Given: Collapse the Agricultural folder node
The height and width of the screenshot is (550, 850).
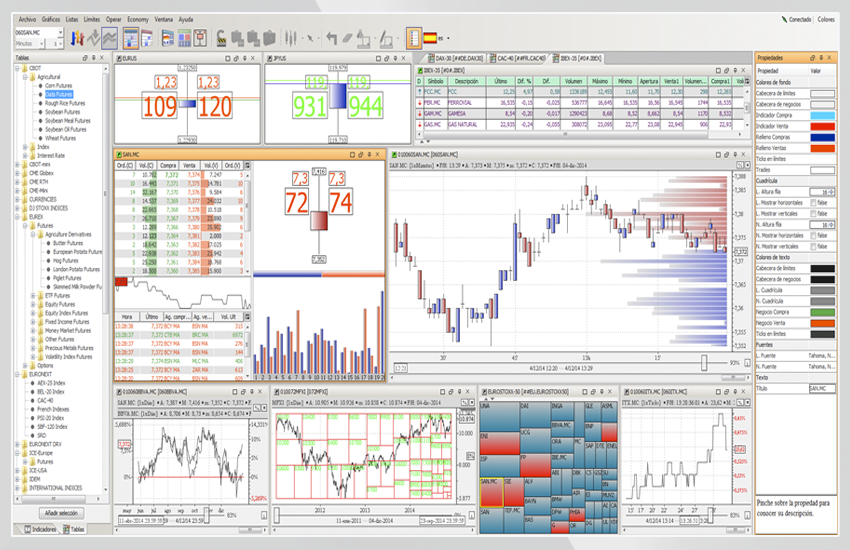Looking at the screenshot, I should [x=25, y=77].
